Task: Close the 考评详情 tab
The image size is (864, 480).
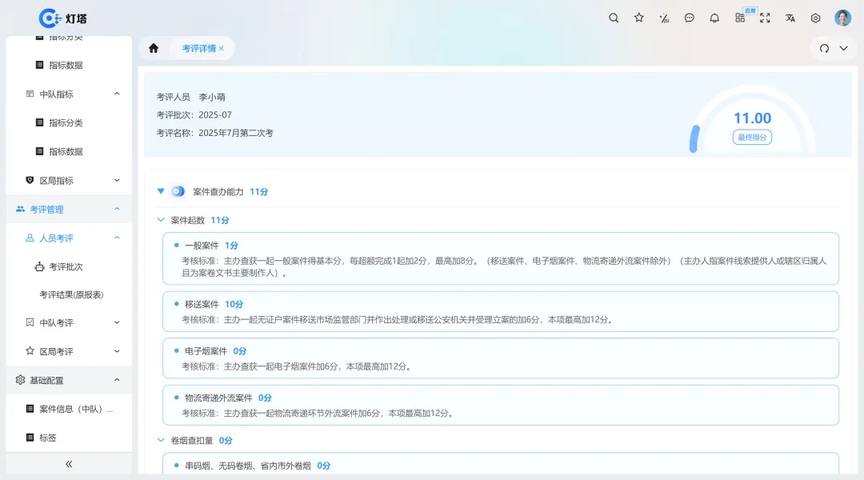Action: [221, 48]
